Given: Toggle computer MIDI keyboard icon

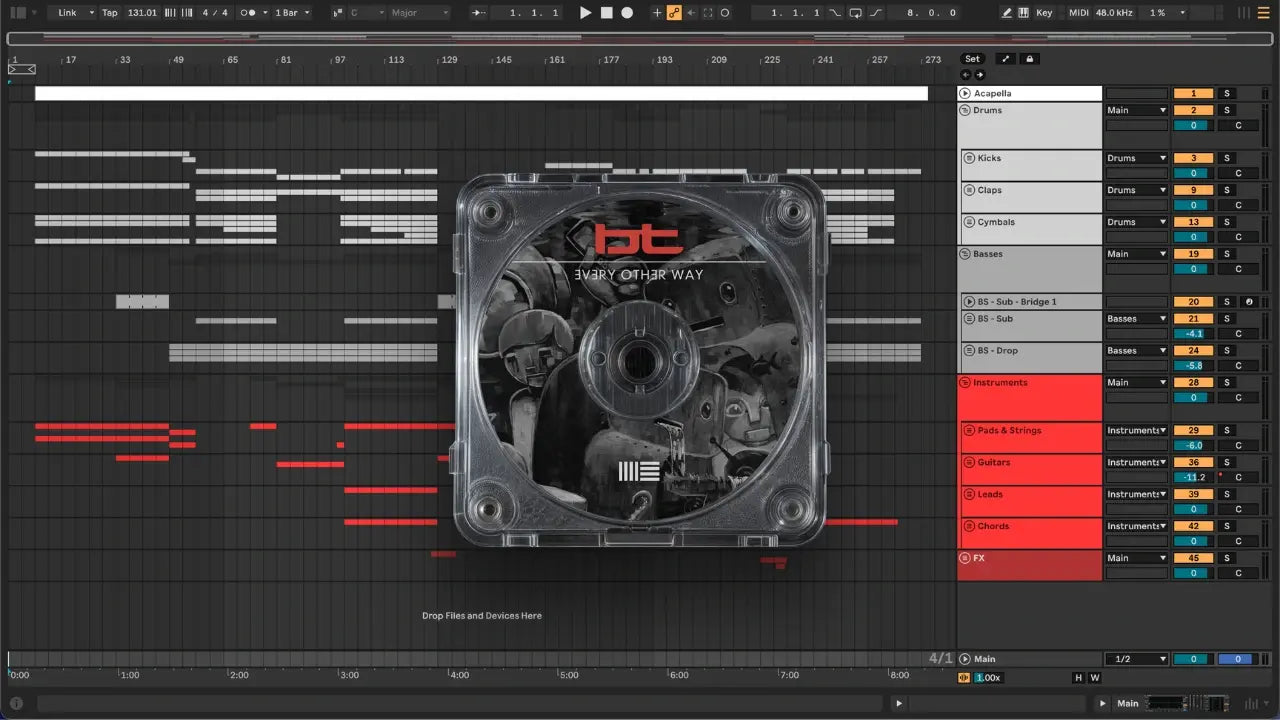Looking at the screenshot, I should (1024, 13).
